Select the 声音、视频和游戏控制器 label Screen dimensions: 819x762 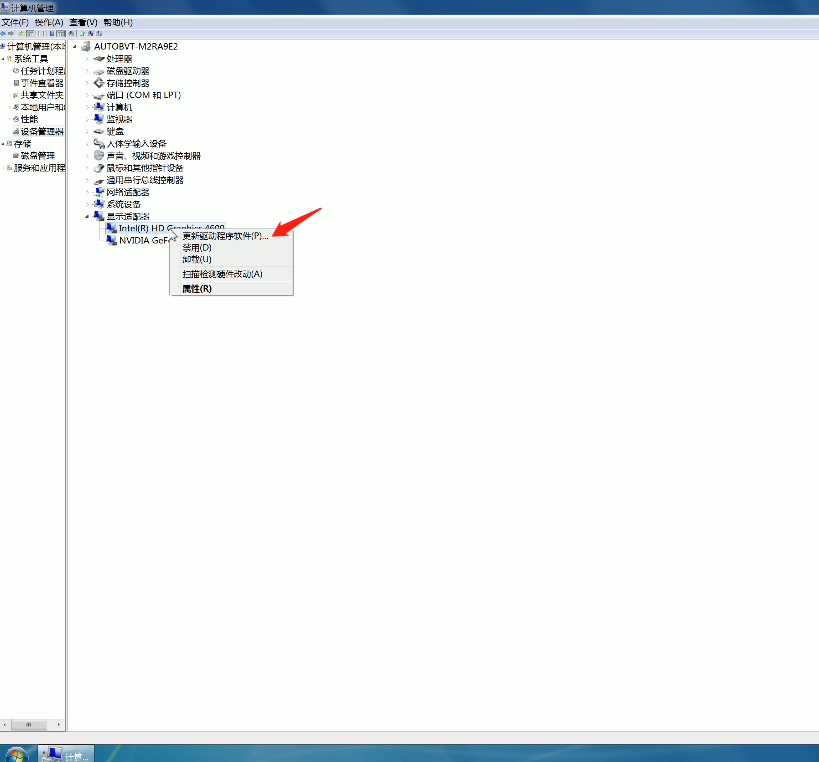click(x=154, y=156)
